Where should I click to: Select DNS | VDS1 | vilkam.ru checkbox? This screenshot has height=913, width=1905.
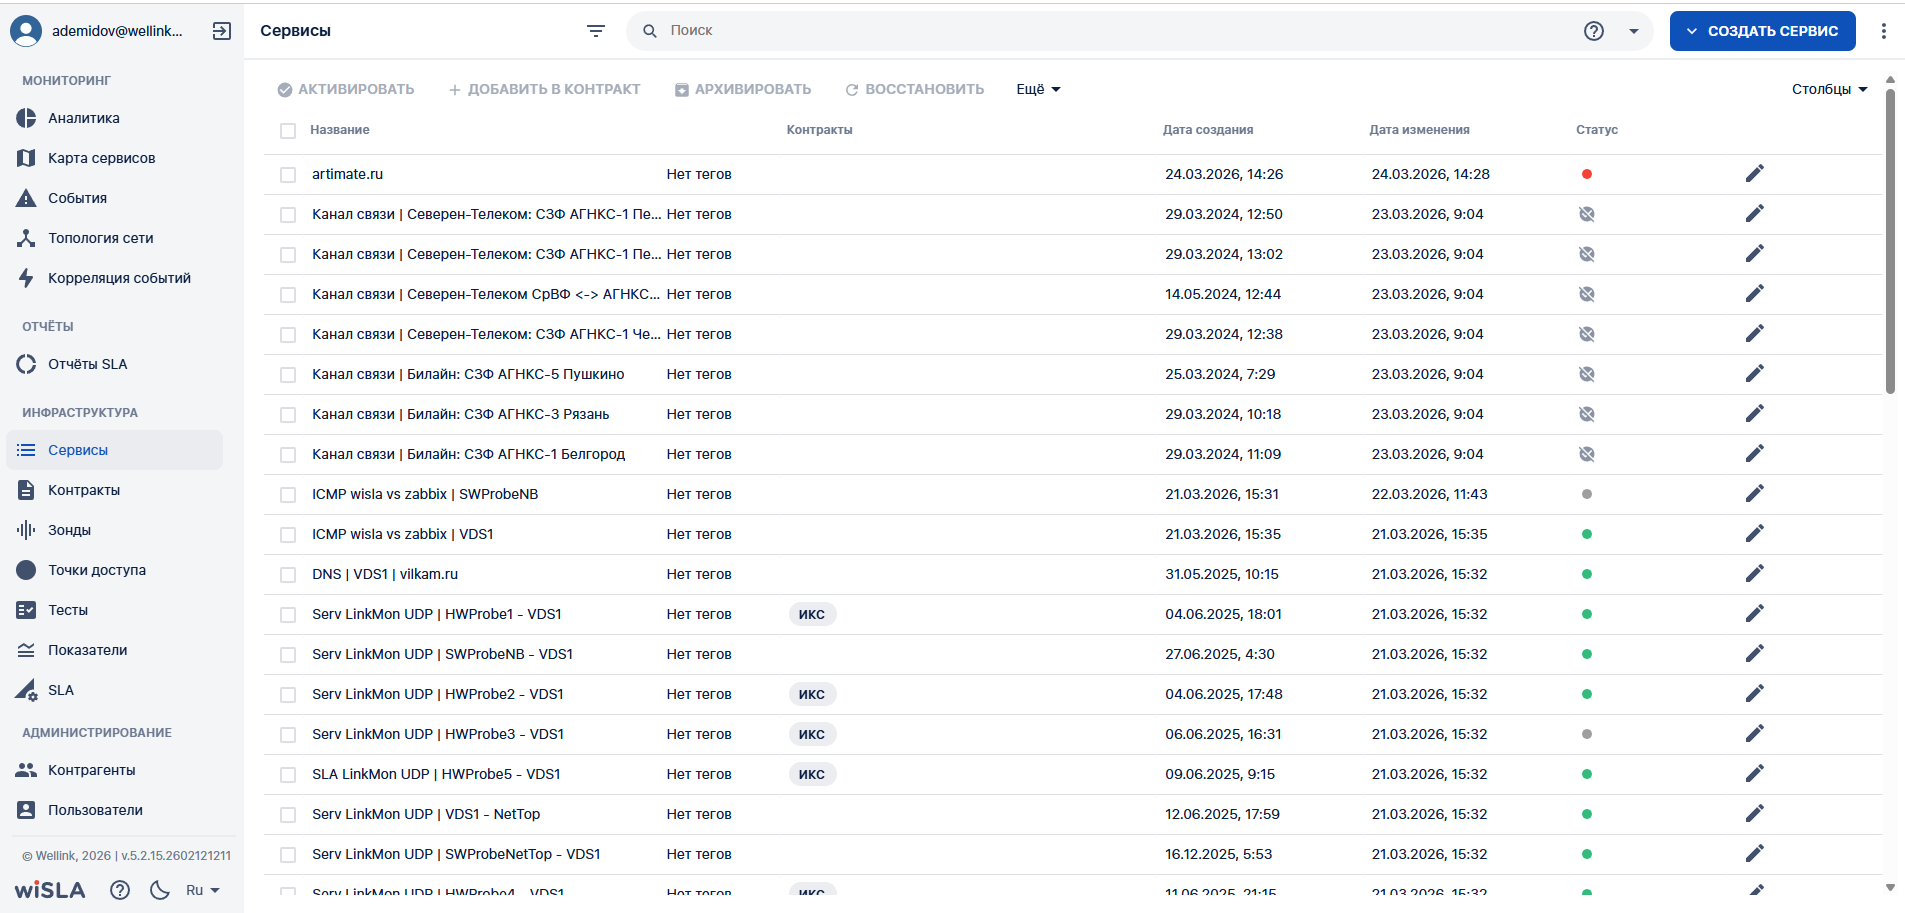288,574
